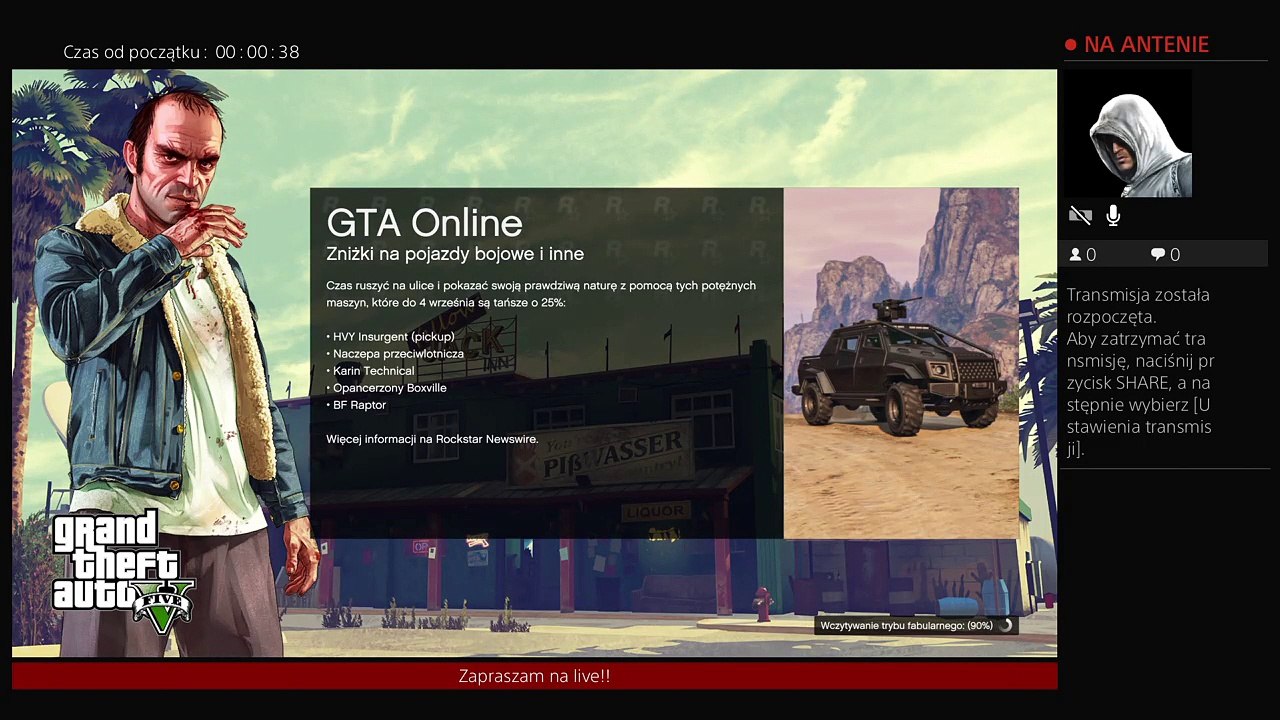Click the red "Zapraszam na live!!" banner
This screenshot has width=1280, height=720.
tap(534, 676)
